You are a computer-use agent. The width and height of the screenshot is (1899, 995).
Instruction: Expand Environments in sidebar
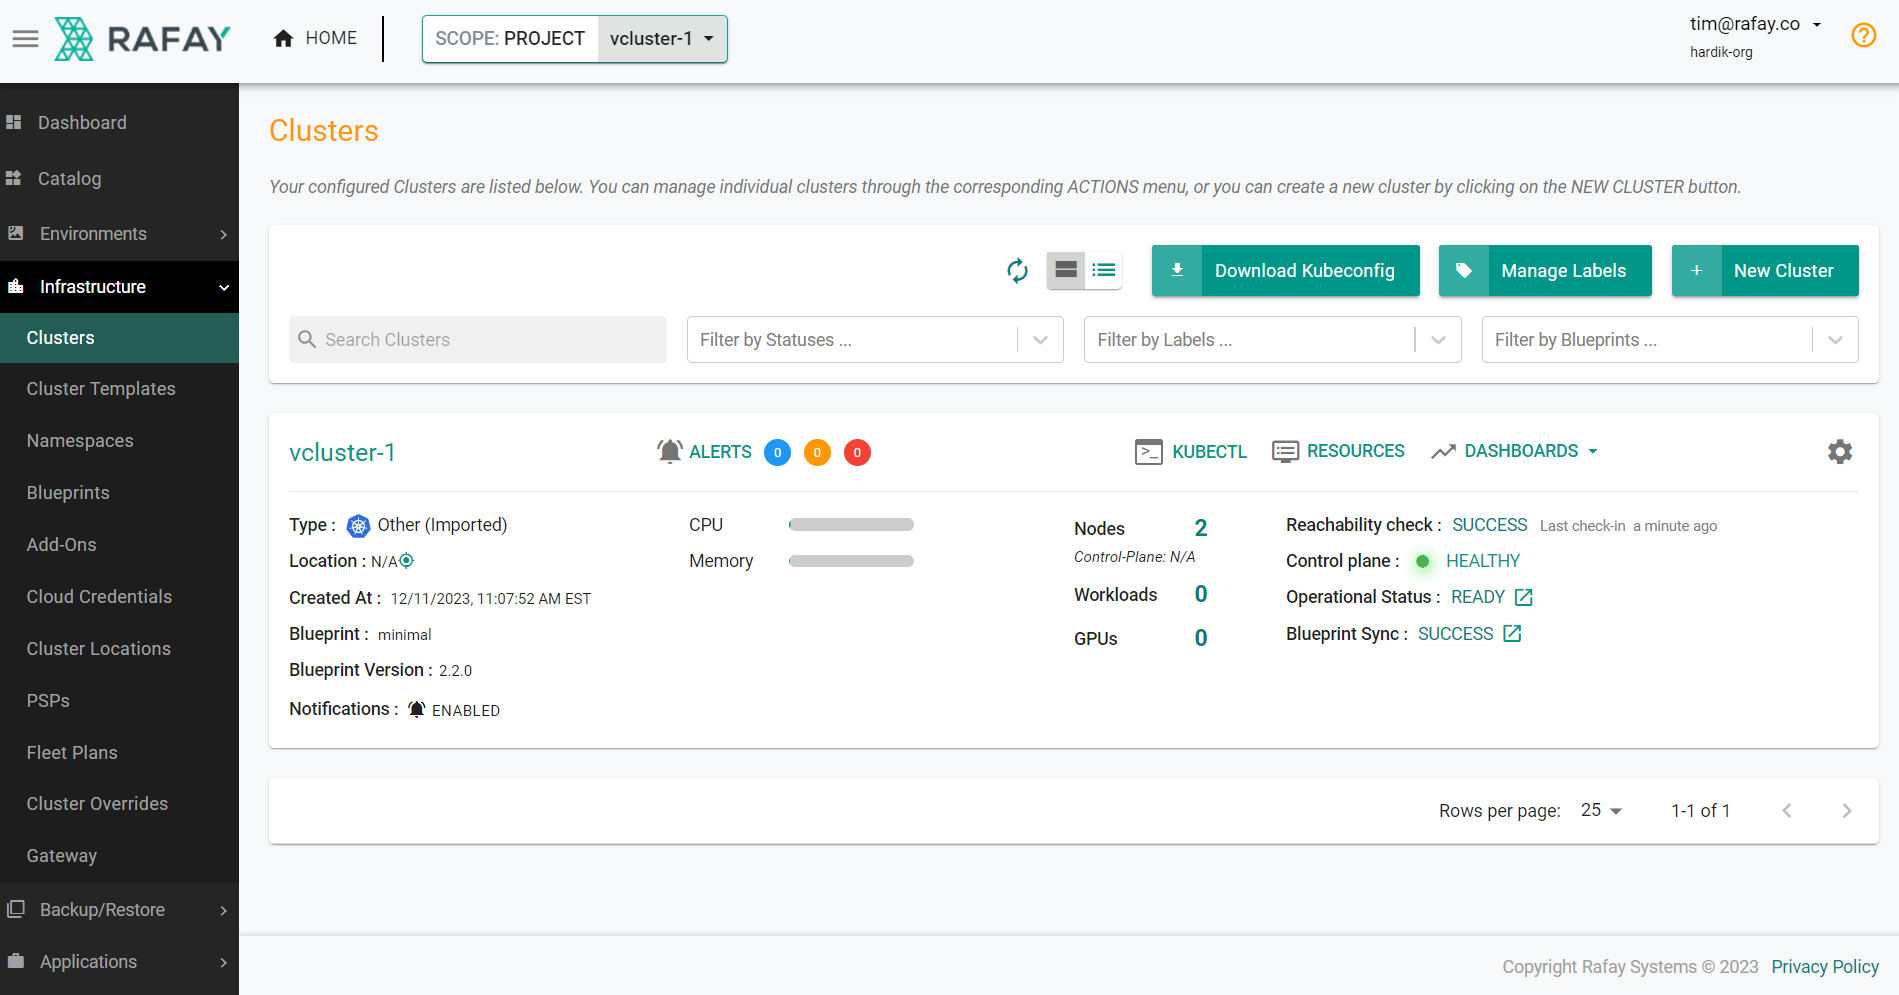point(119,234)
